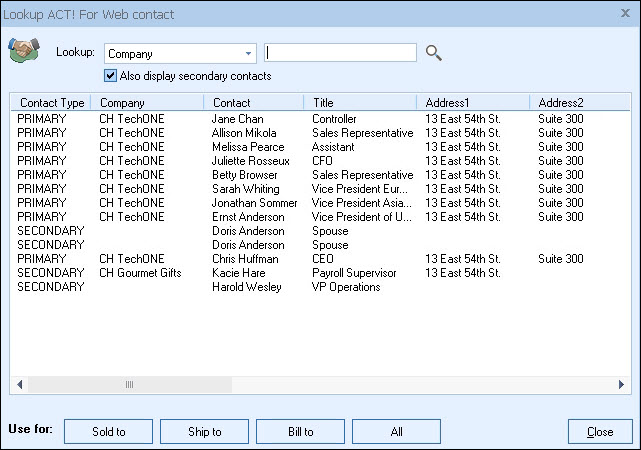Image resolution: width=641 pixels, height=450 pixels.
Task: Click the magnifying glass search icon
Action: 433,53
